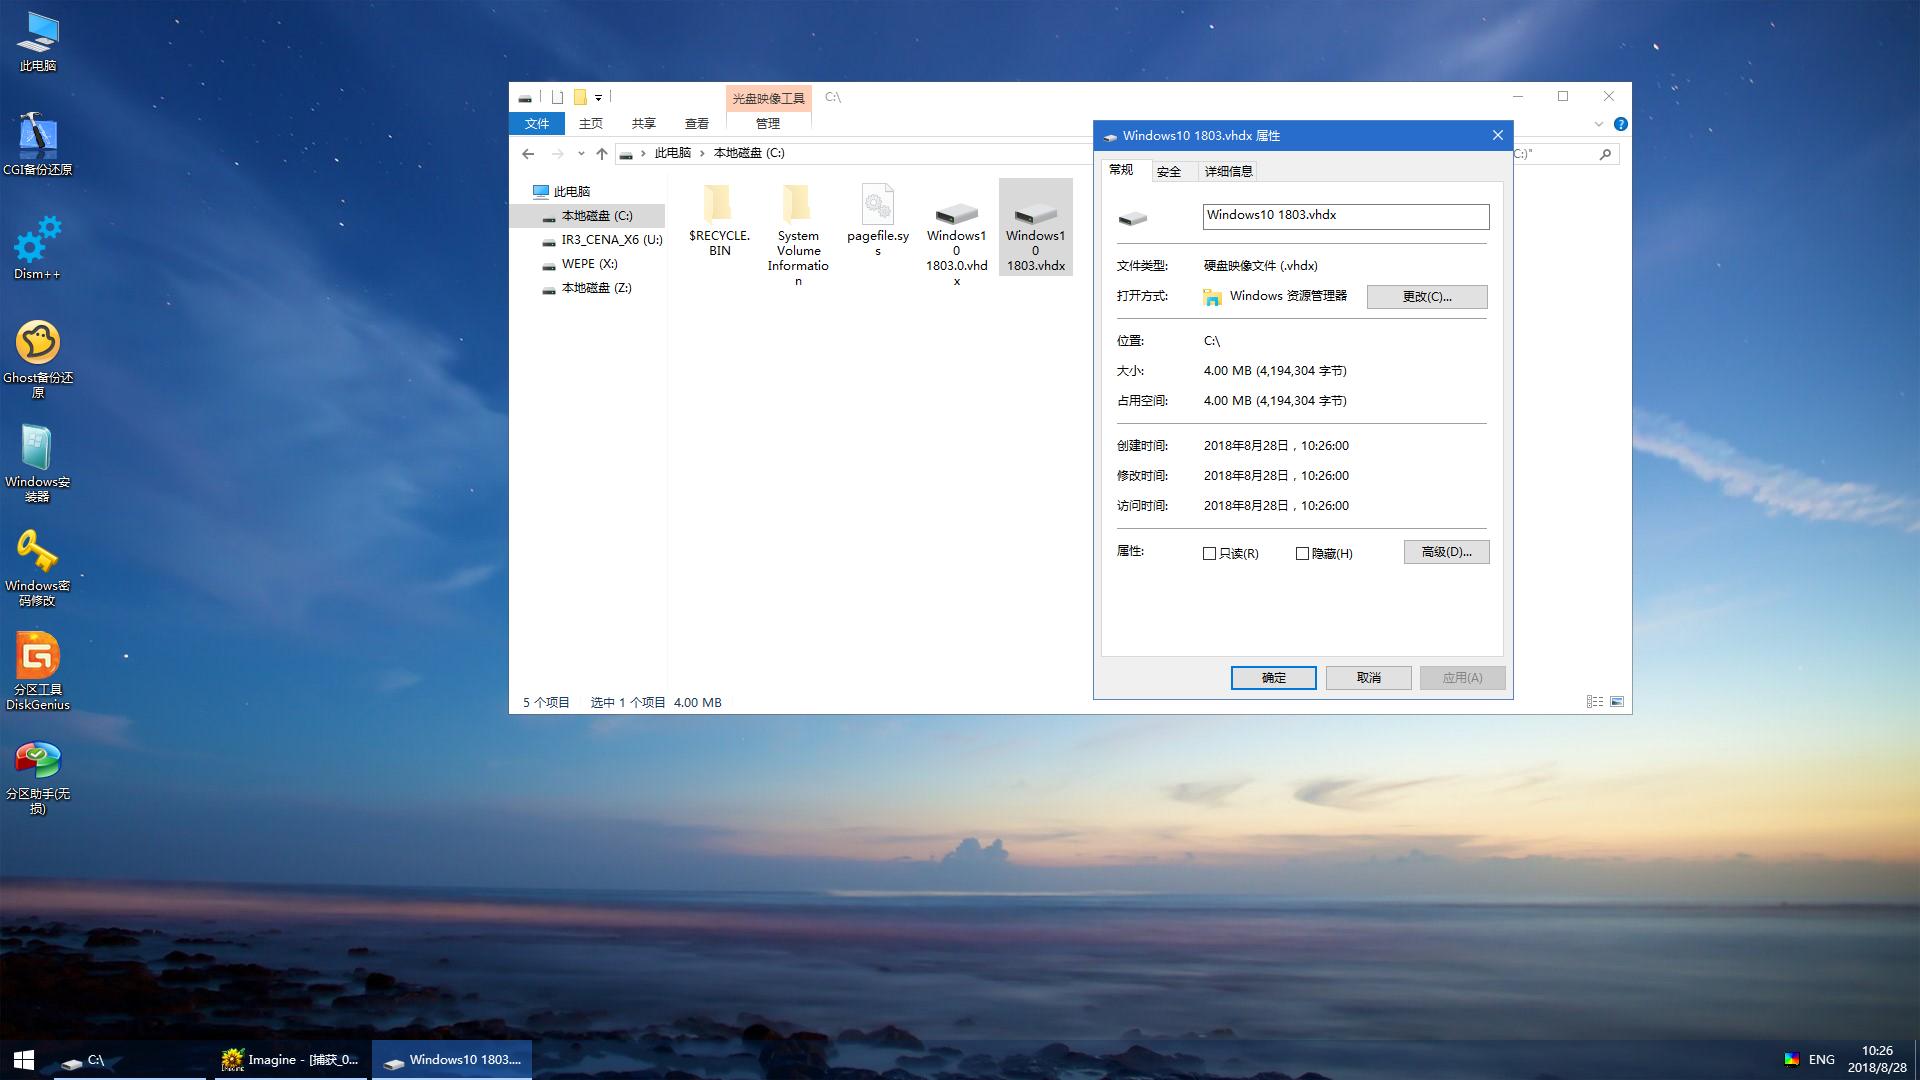Open Windows安装器 desktop icon
This screenshot has height=1080, width=1920.
point(38,464)
